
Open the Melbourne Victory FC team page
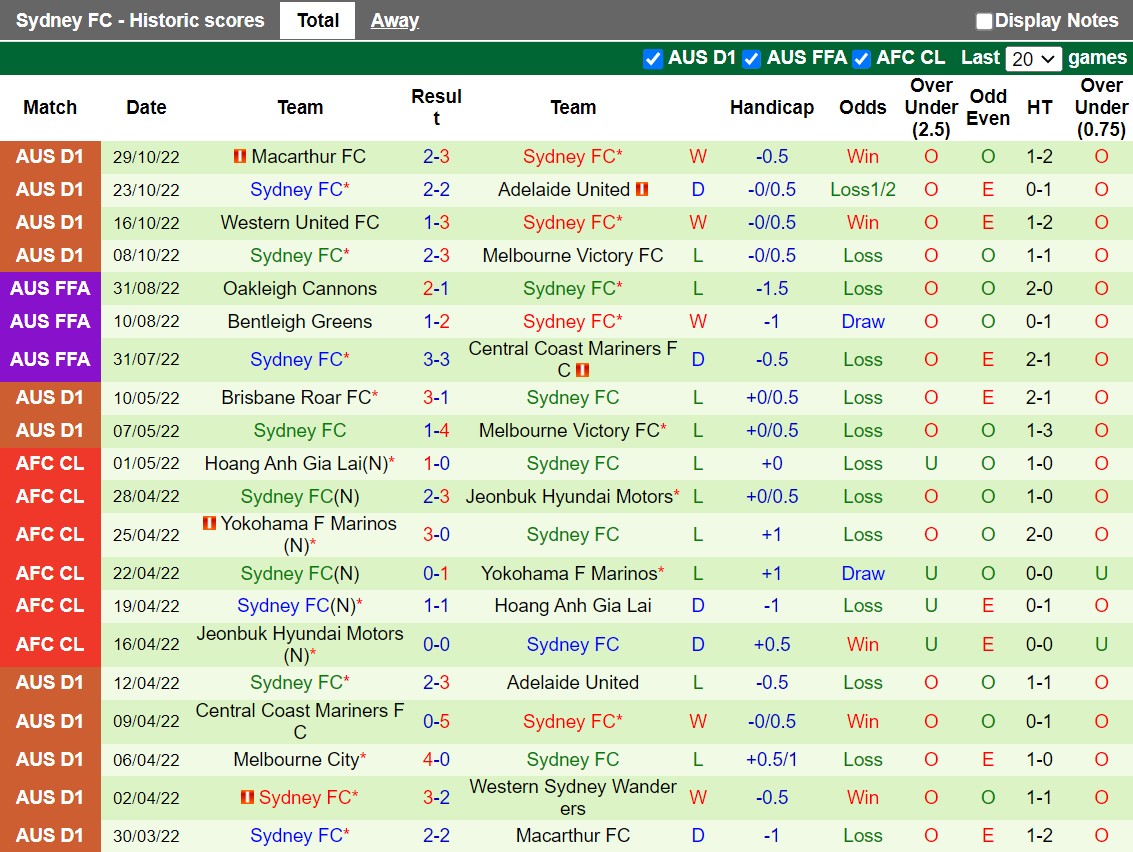click(573, 255)
